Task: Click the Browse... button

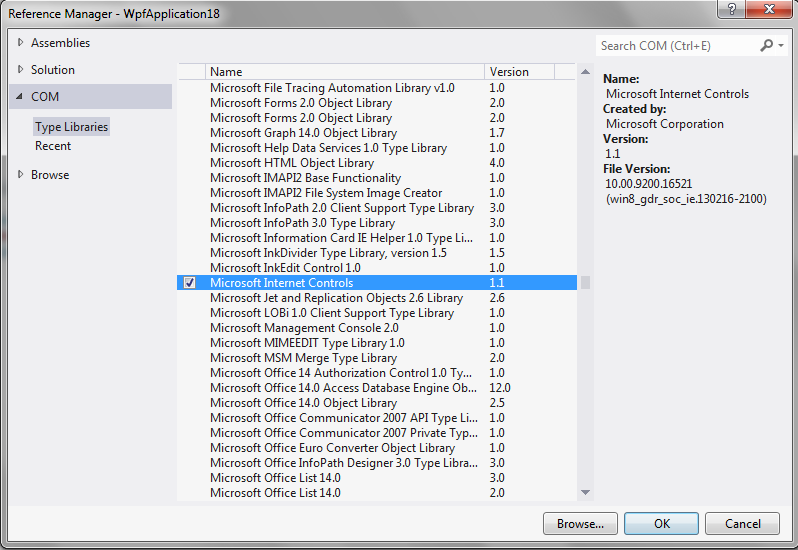Action: pos(580,524)
